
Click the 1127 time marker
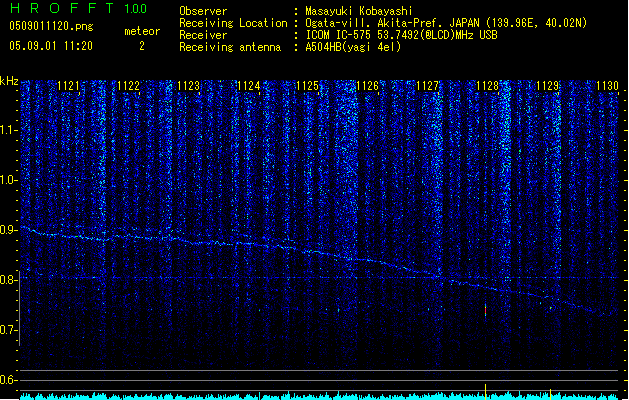click(x=428, y=86)
